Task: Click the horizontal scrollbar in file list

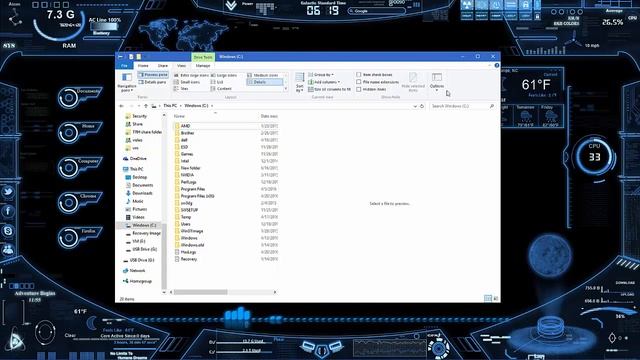Action: click(200, 292)
